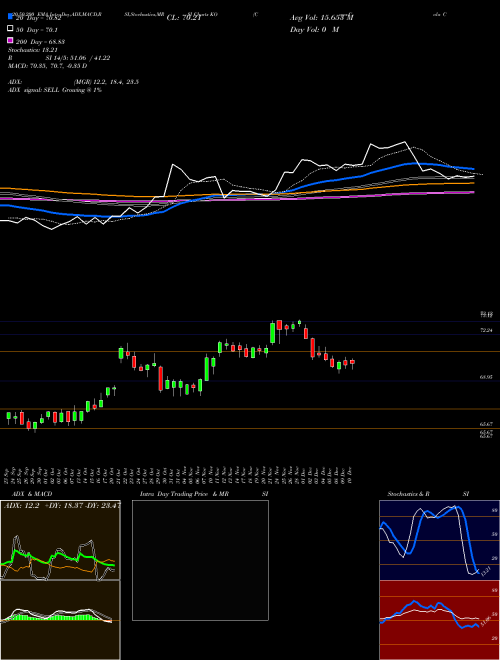Click the 'ADX: 12.2 +DY: 18.37' panel readout
500x660 pixels.
(62, 505)
